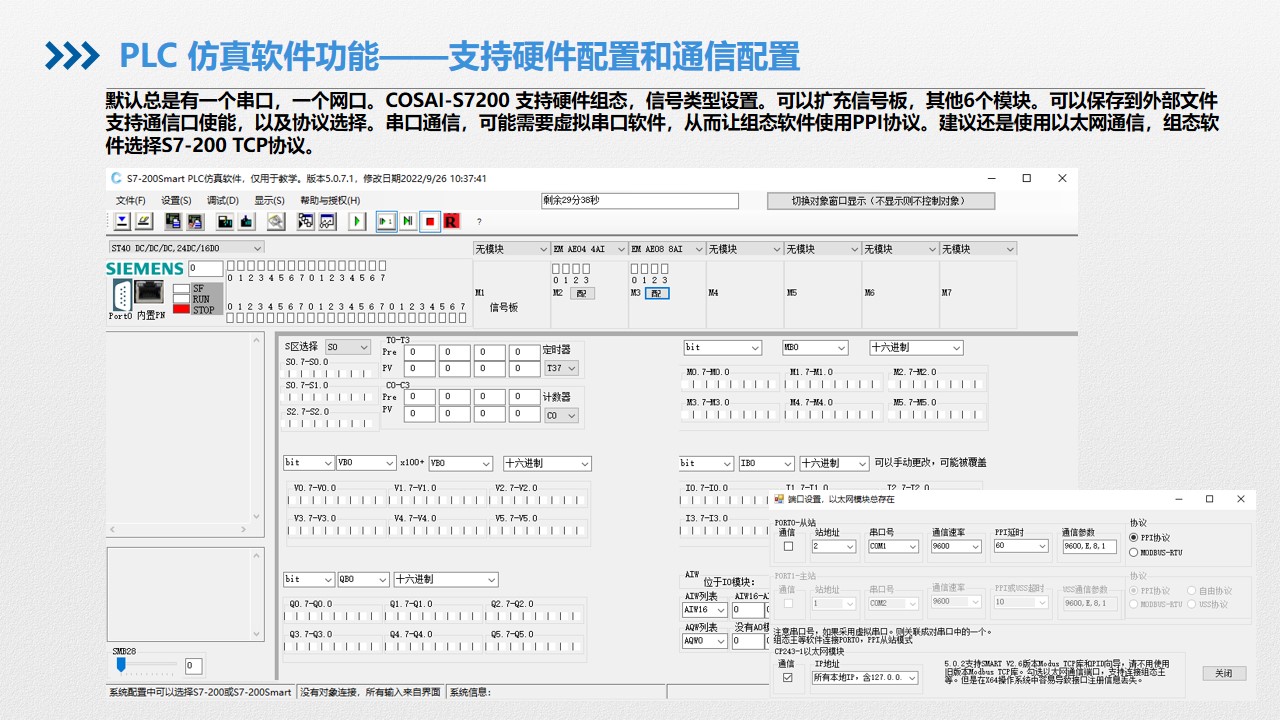
Task: Click the SMB28 slider handle
Action: click(x=121, y=664)
